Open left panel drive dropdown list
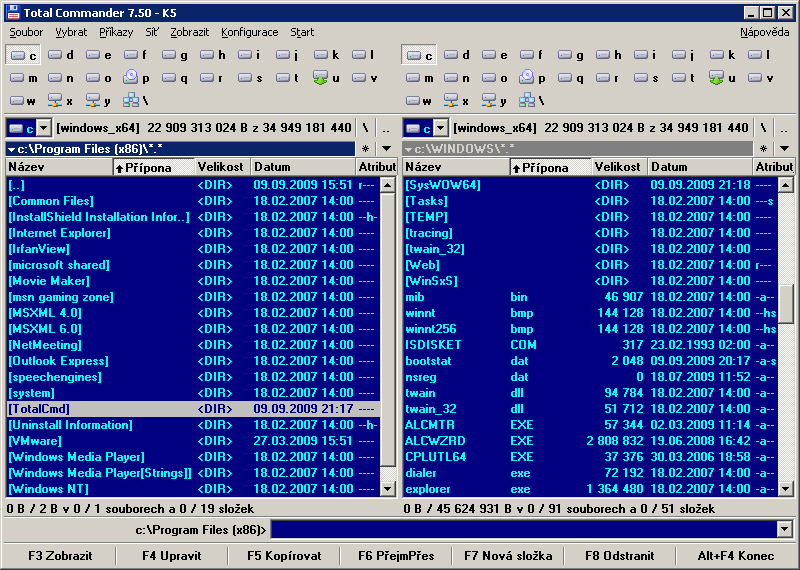The width and height of the screenshot is (800, 570). (44, 128)
